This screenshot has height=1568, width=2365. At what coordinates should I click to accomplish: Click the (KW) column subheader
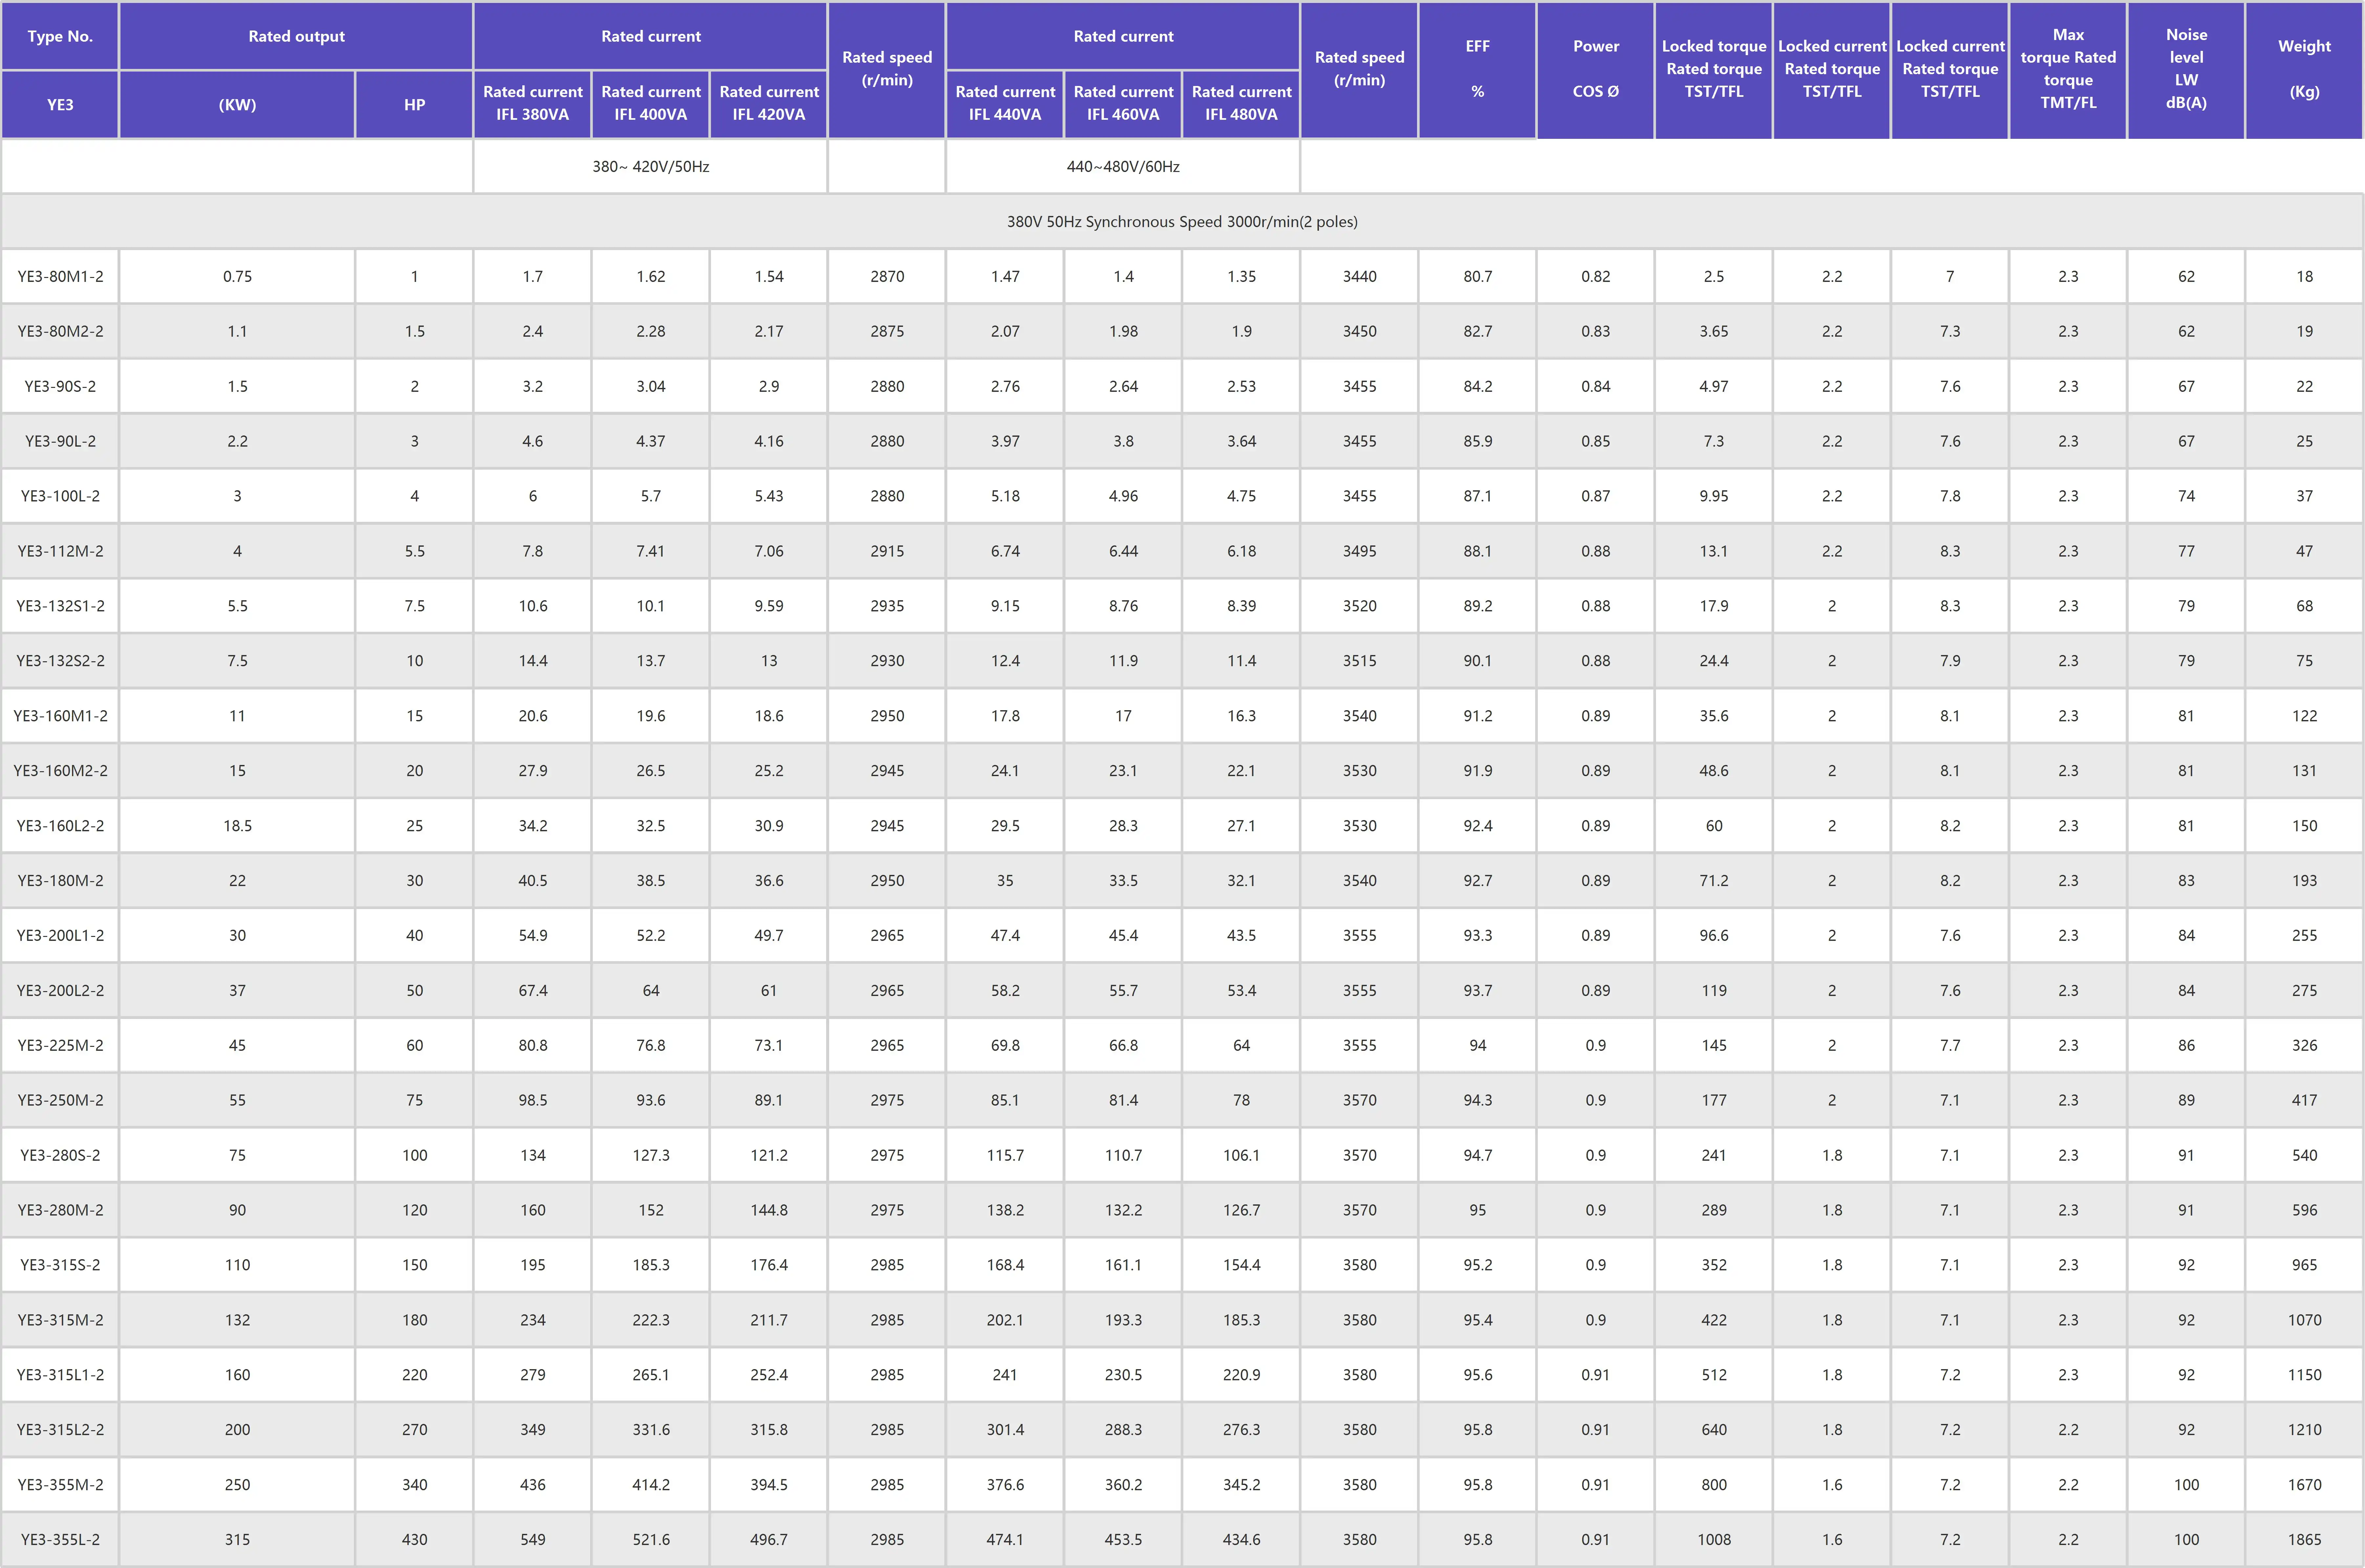237,104
